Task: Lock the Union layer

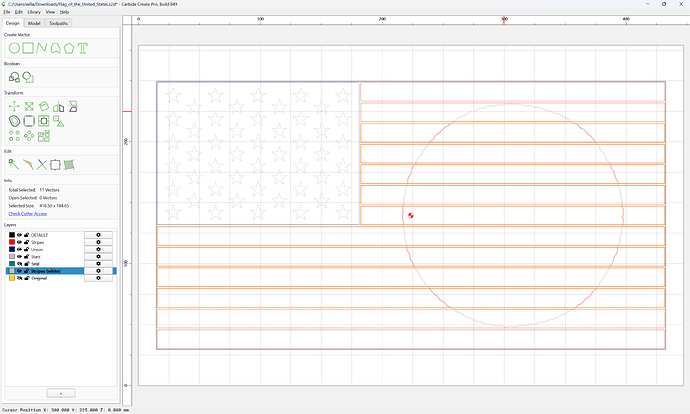Action: 26,249
